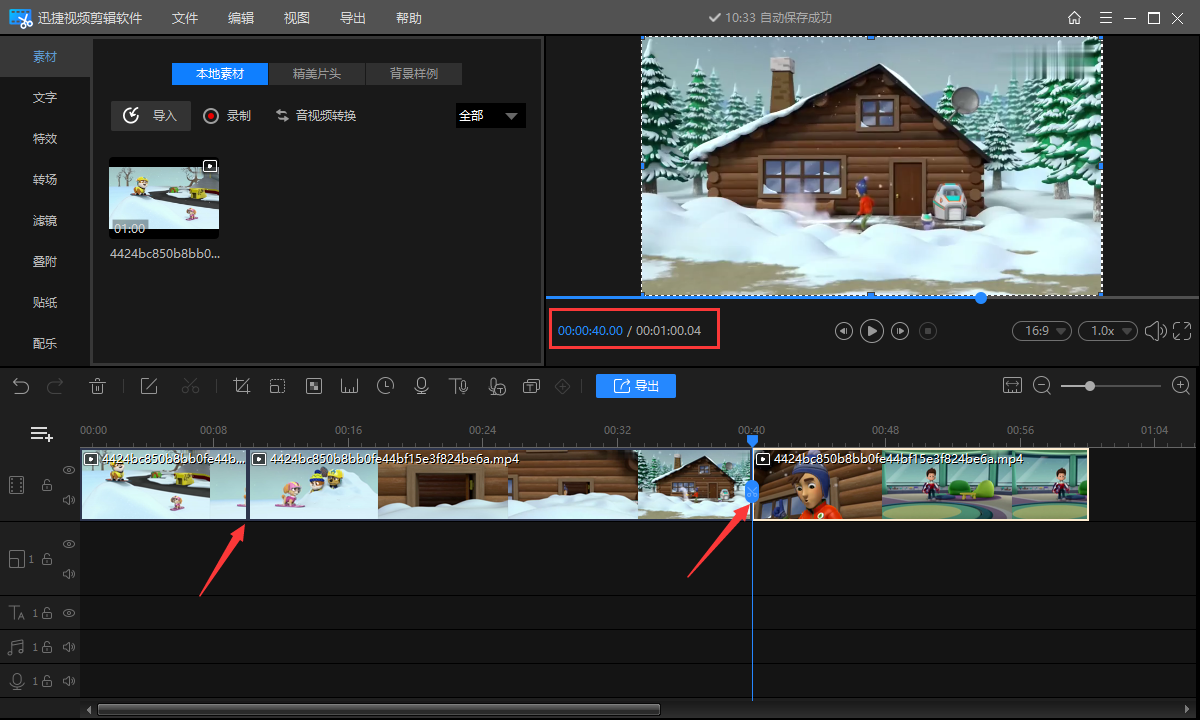The height and width of the screenshot is (720, 1200).
Task: Mute the voice recording track
Action: point(69,681)
